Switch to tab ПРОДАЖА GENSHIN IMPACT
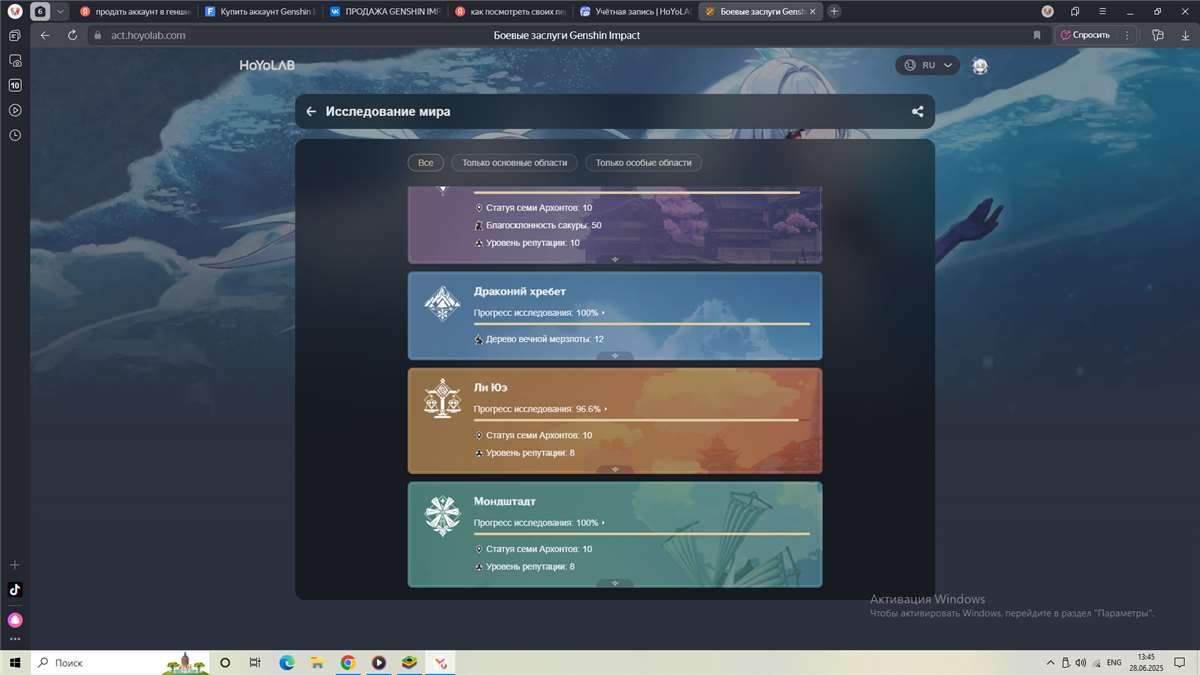Viewport: 1200px width, 675px height. 384,11
